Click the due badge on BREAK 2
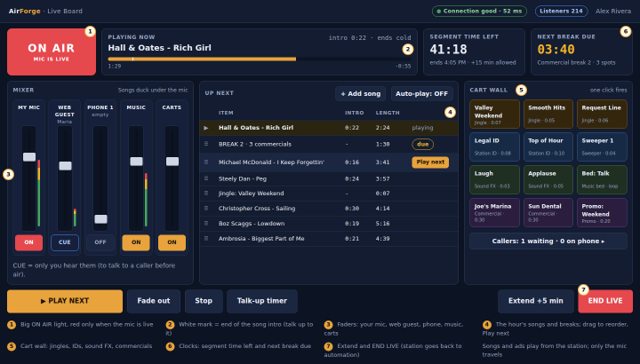Image resolution: width=640 pixels, height=364 pixels. [423, 144]
